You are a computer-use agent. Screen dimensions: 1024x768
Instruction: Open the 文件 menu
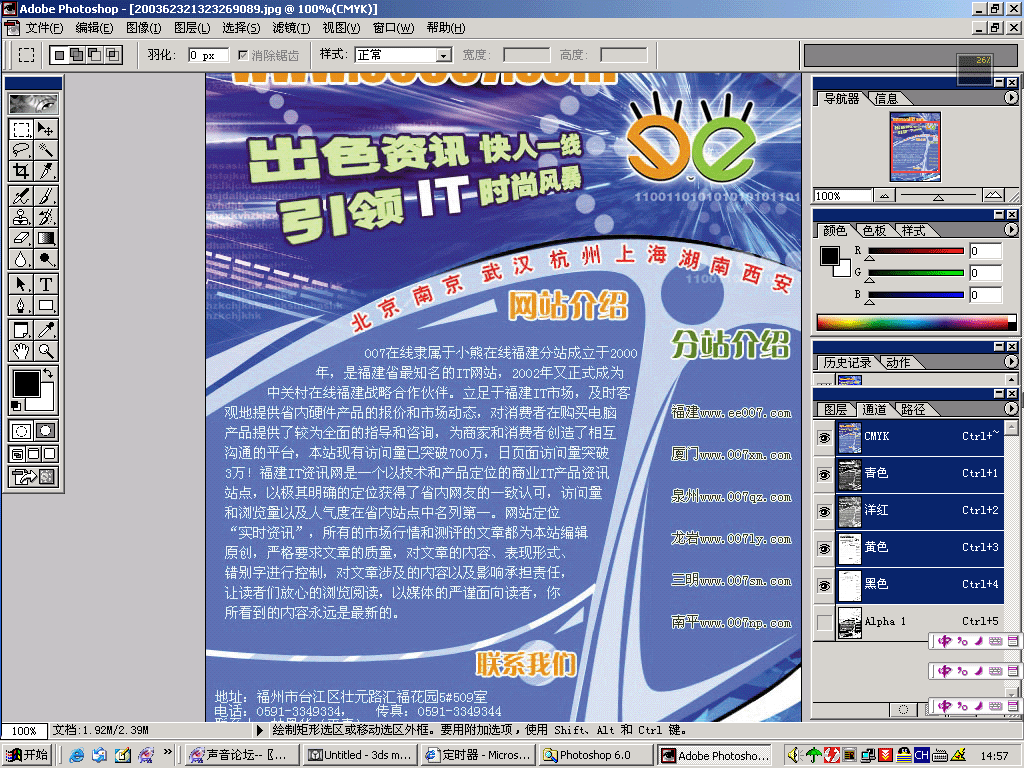44,27
